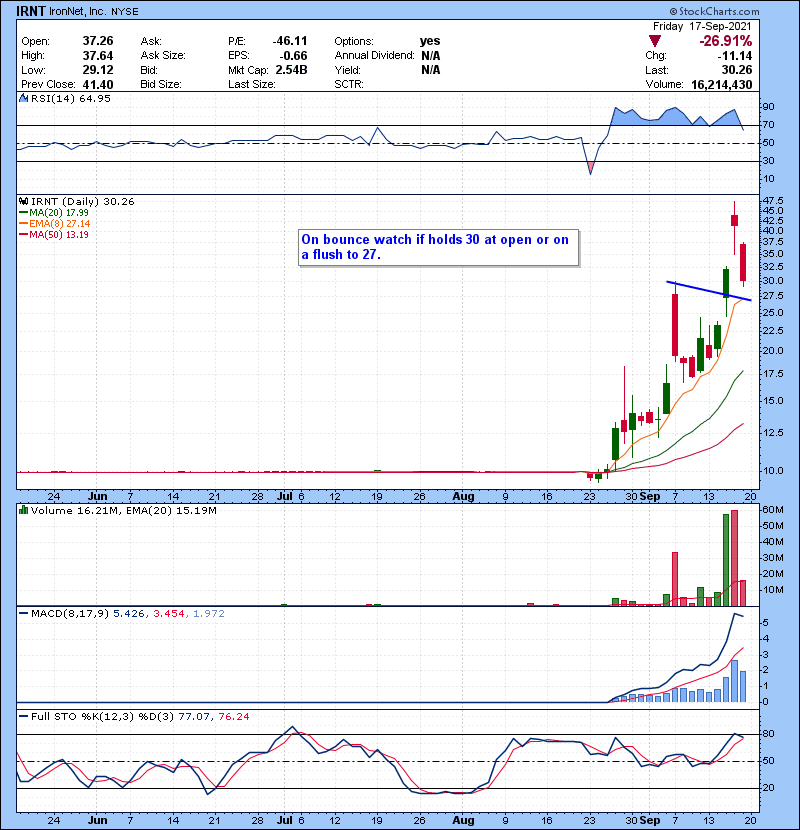Click the Options value yes
800x830 pixels.
[x=430, y=41]
